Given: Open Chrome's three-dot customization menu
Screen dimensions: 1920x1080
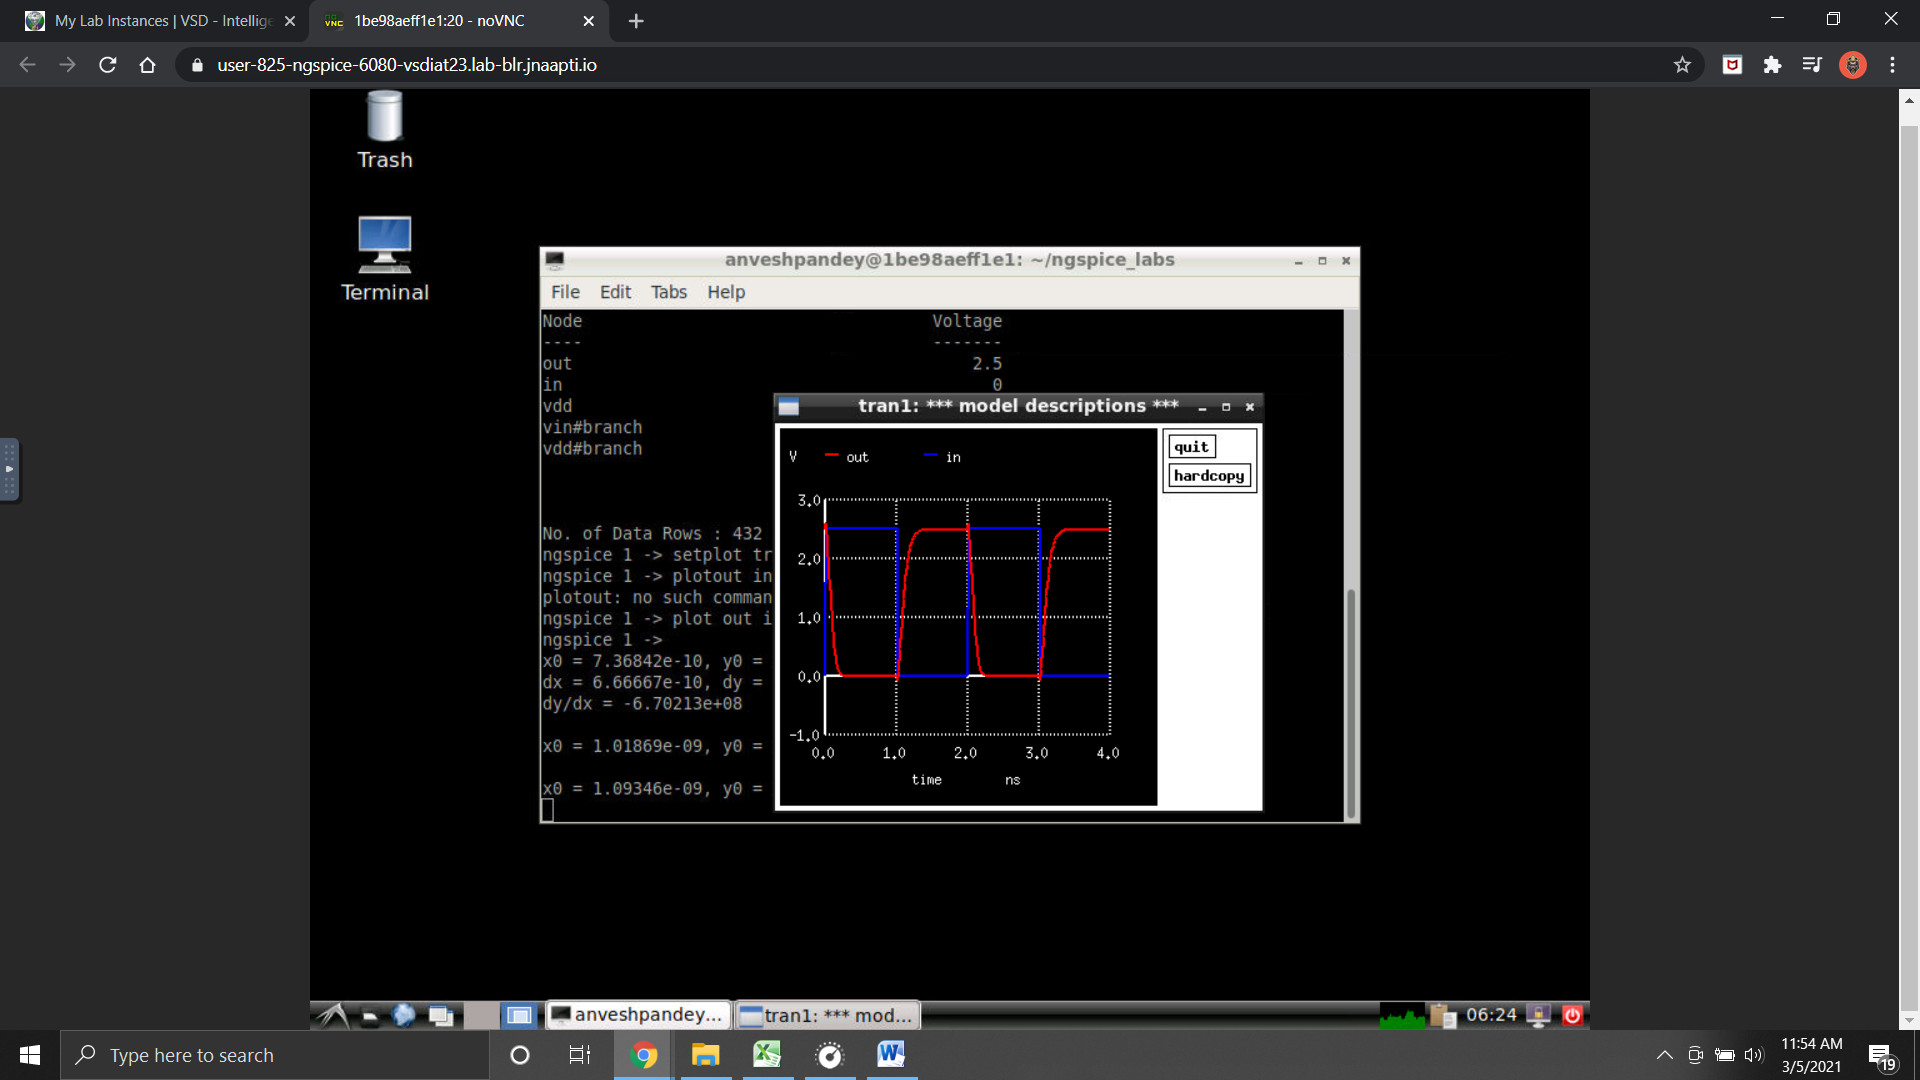Looking at the screenshot, I should pyautogui.click(x=1892, y=64).
